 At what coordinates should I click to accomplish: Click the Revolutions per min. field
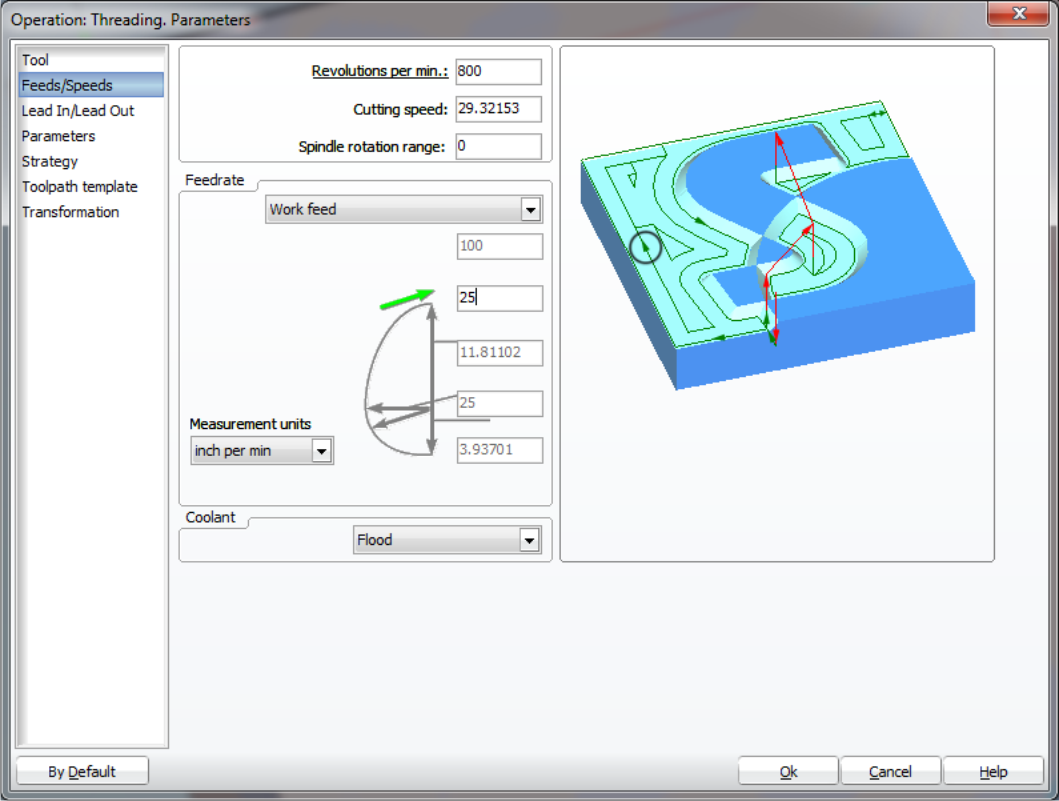click(498, 72)
